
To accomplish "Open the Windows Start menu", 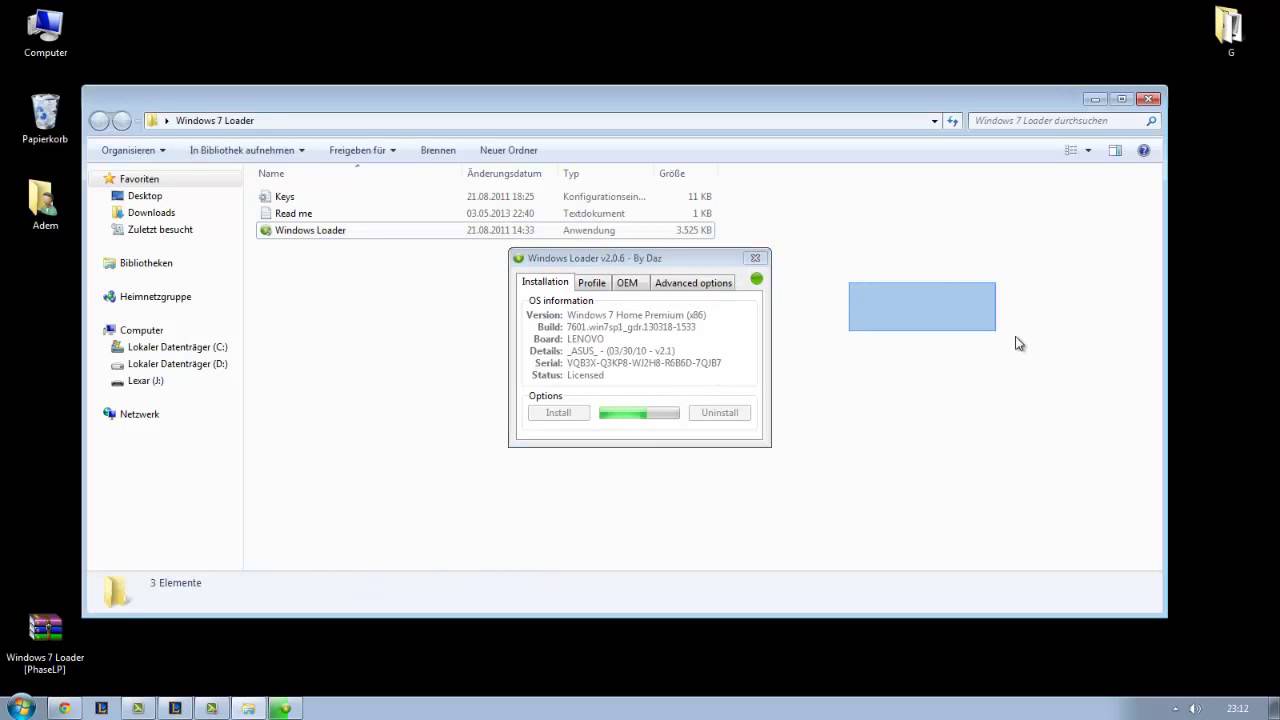I will tap(21, 708).
